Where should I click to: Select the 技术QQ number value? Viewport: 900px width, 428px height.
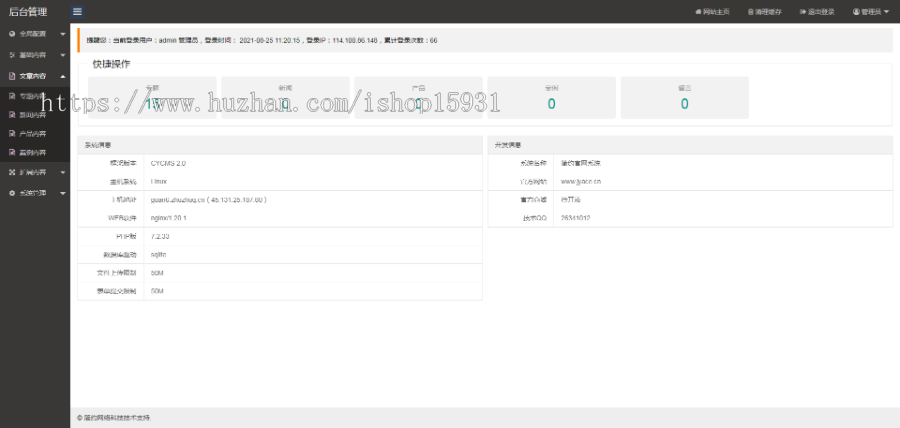click(575, 218)
